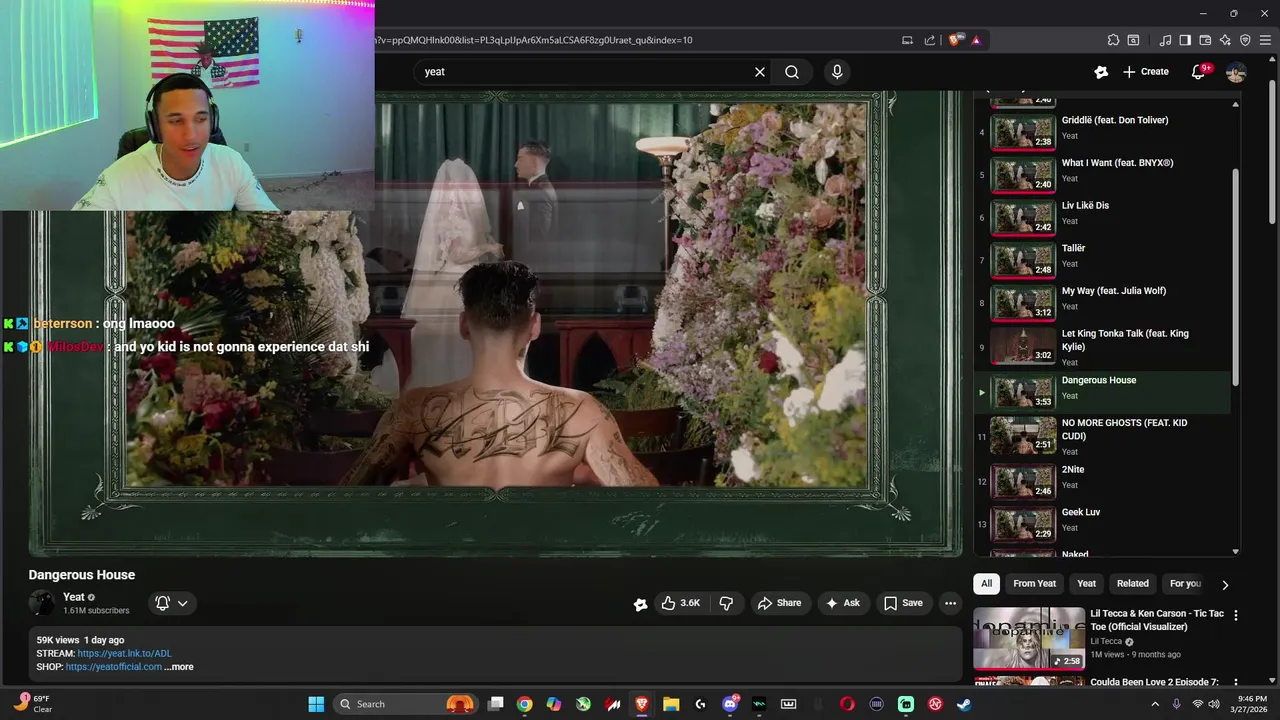
Task: Select the All filter chip
Action: point(986,583)
